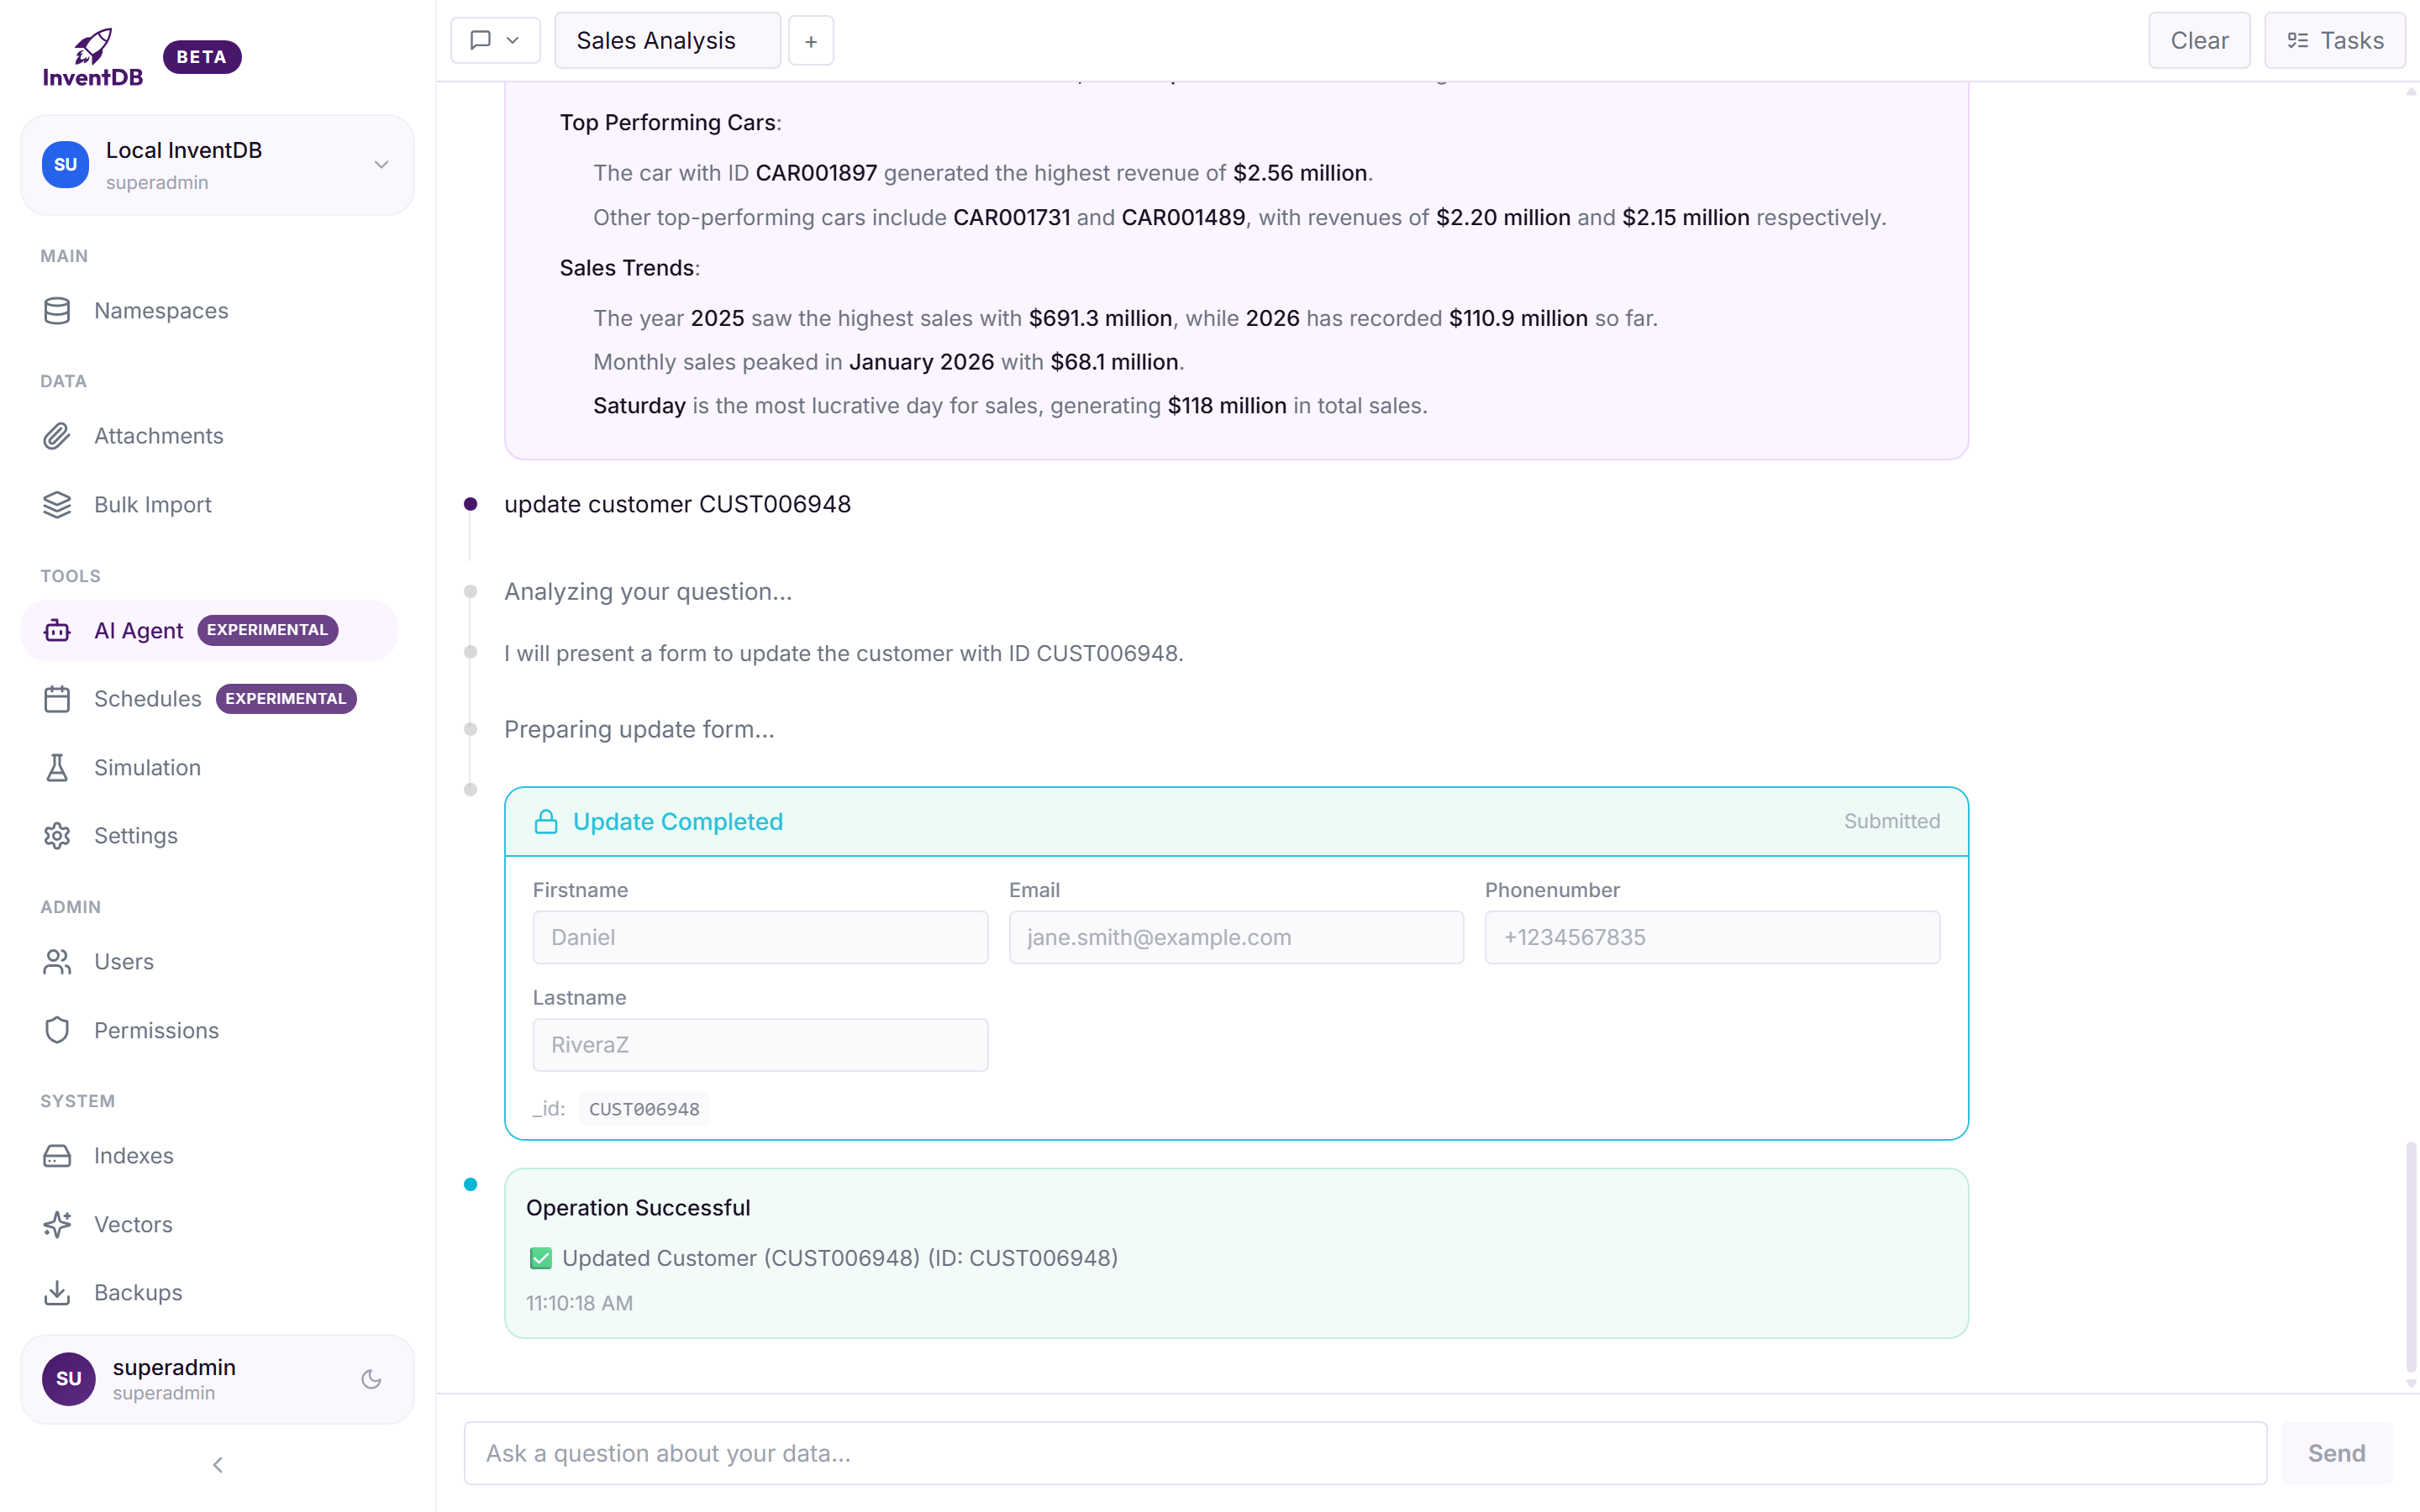Open the Bulk Import tool
The height and width of the screenshot is (1512, 2420).
[x=152, y=505]
